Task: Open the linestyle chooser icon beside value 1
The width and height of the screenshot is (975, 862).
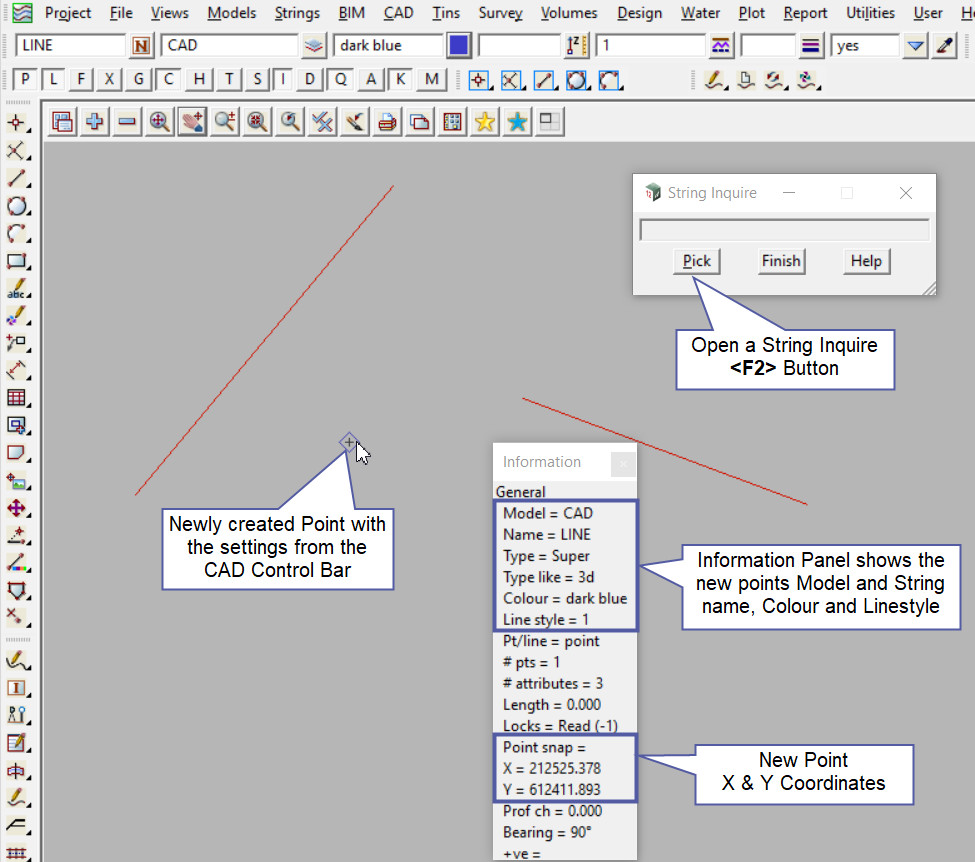Action: (x=720, y=46)
